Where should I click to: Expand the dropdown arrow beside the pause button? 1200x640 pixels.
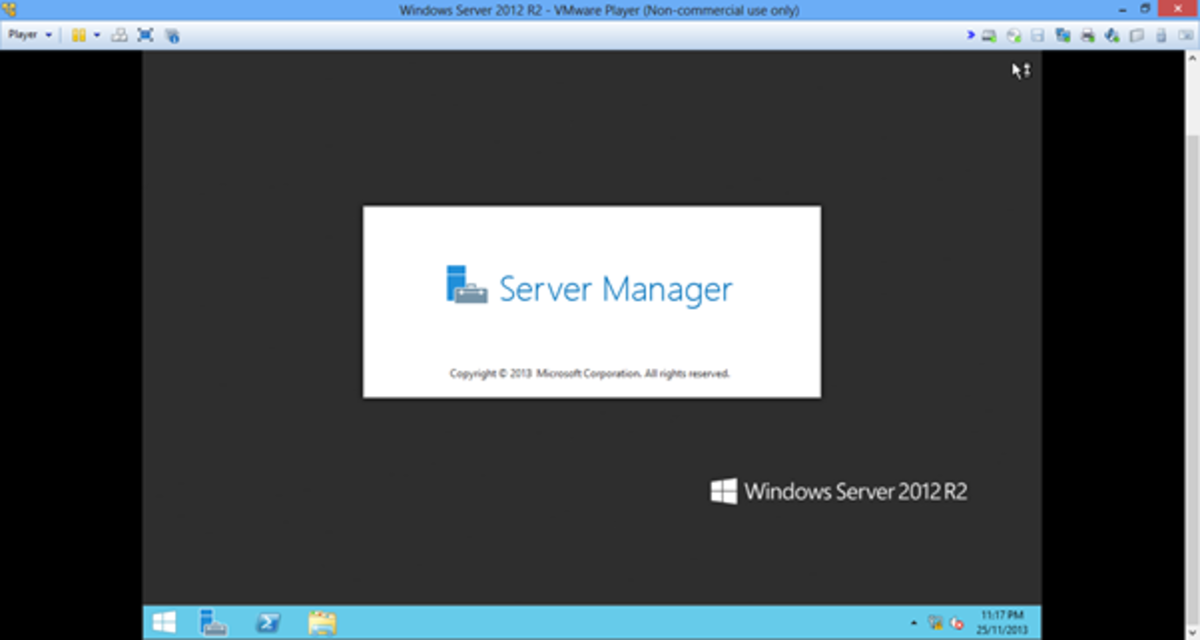point(97,35)
